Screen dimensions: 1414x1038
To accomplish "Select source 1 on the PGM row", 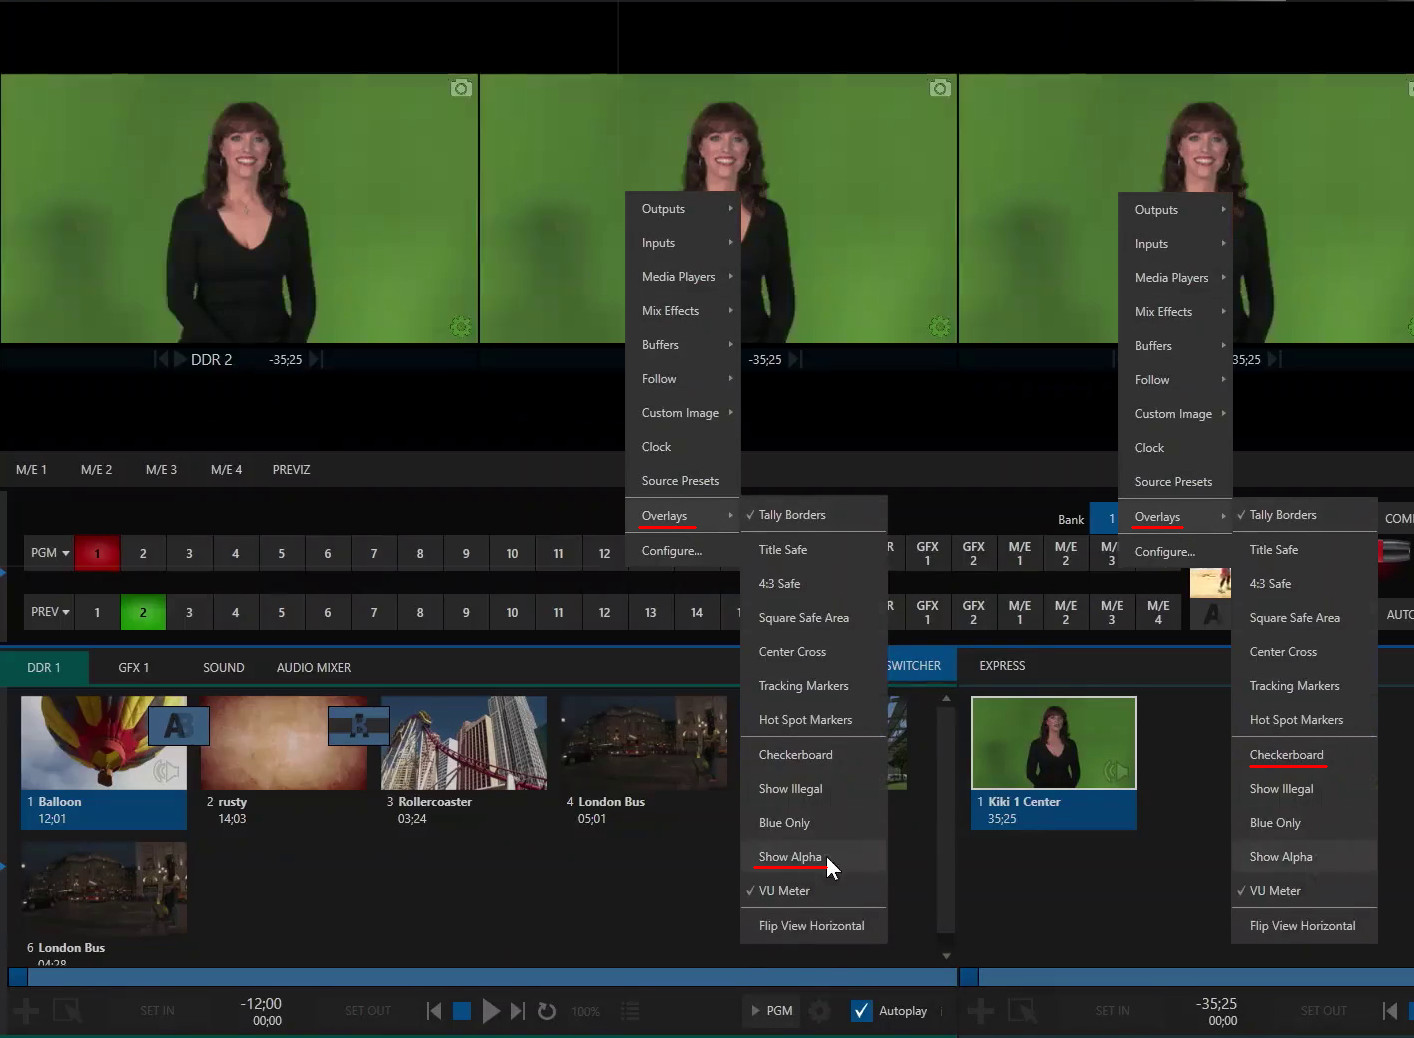I will tap(97, 553).
